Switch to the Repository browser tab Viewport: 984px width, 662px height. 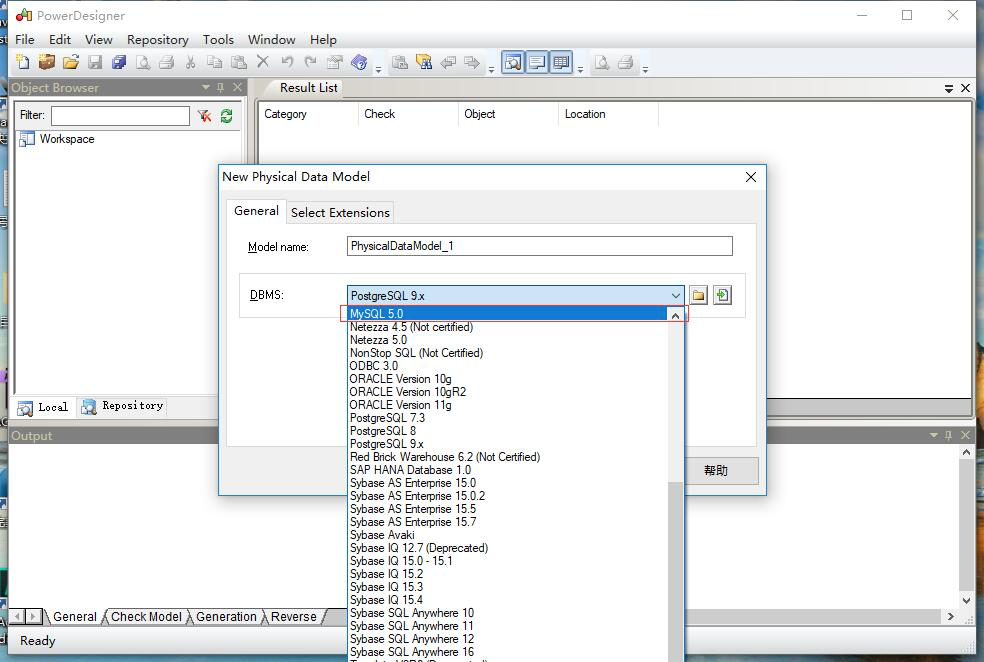[122, 406]
